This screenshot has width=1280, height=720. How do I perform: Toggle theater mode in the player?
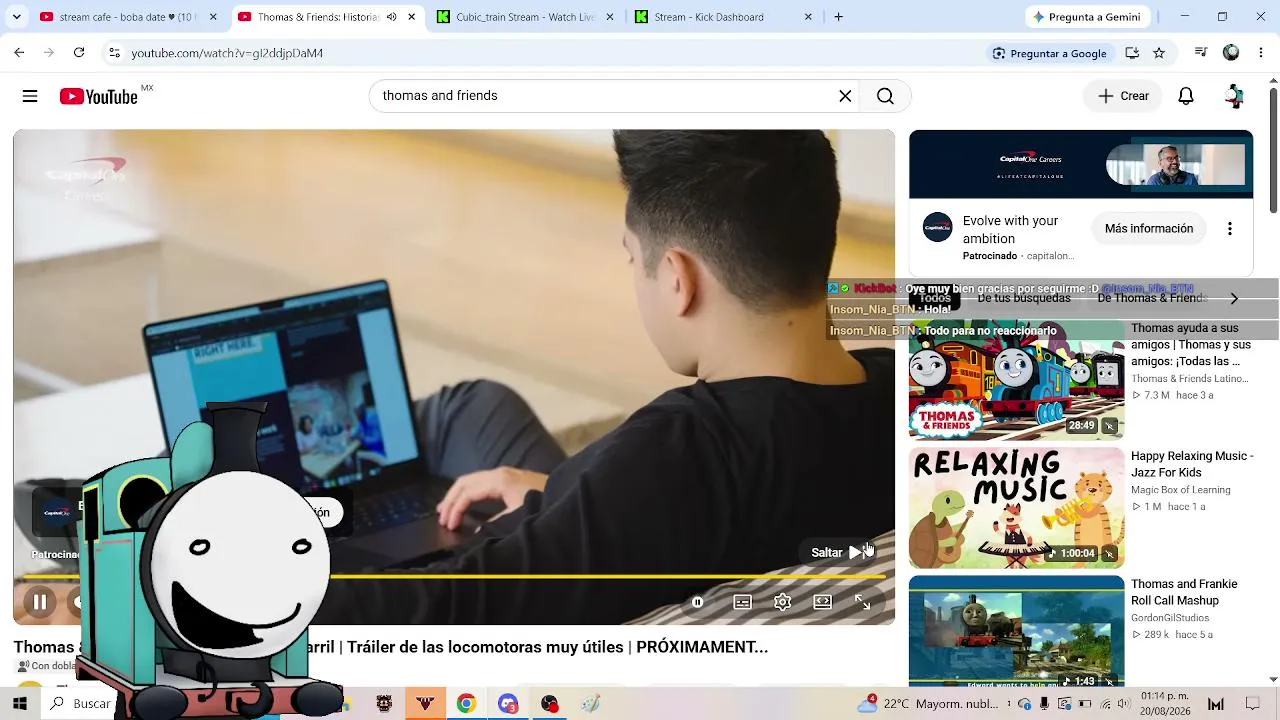click(822, 602)
